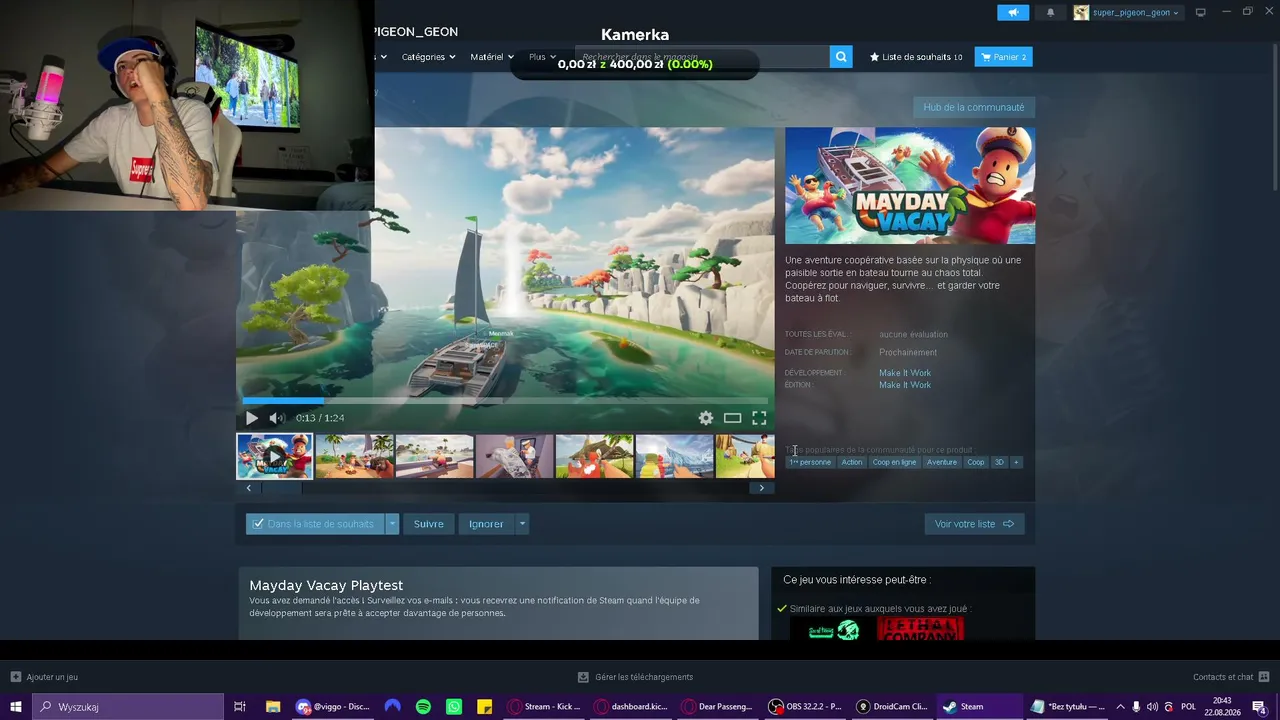Open Spotify from the taskbar
The height and width of the screenshot is (720, 1280).
click(x=423, y=707)
